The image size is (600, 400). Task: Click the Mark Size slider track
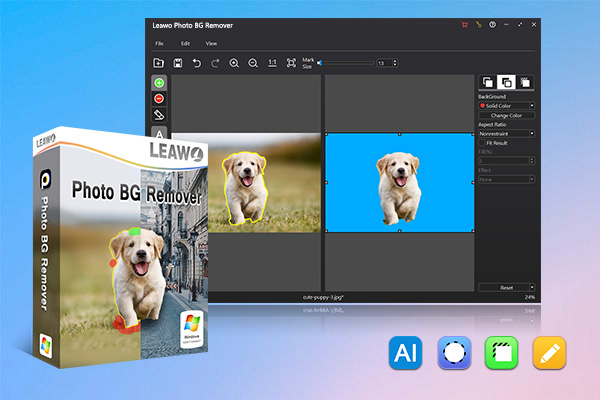tap(346, 63)
